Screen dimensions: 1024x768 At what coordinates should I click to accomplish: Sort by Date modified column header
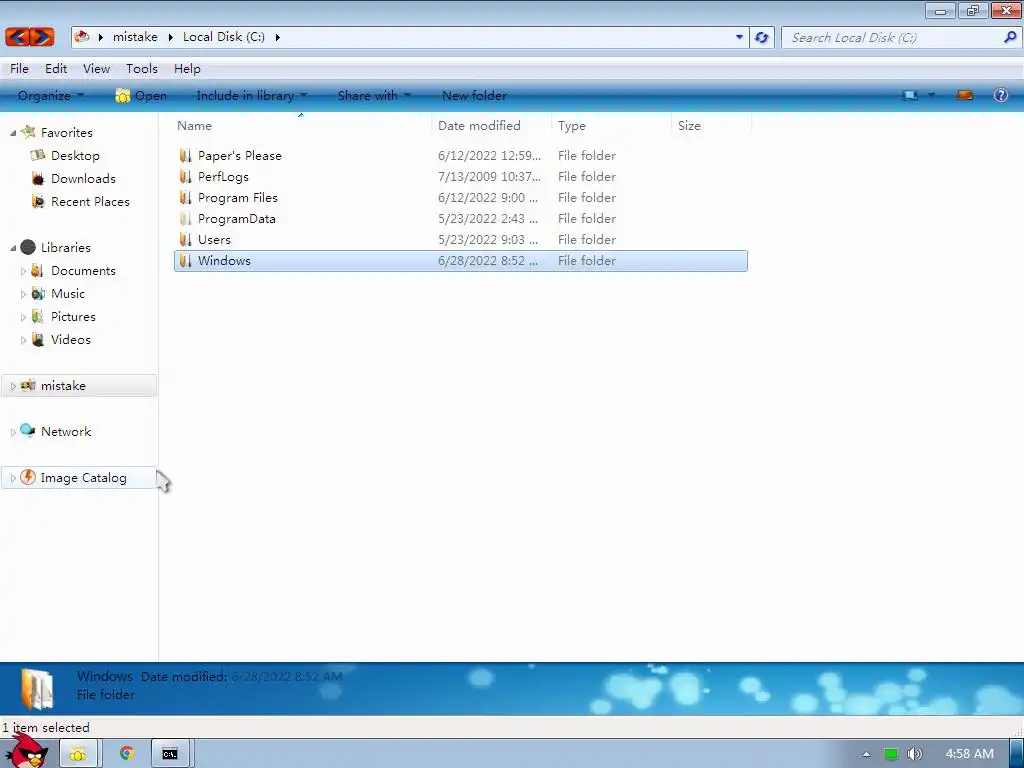(491, 125)
